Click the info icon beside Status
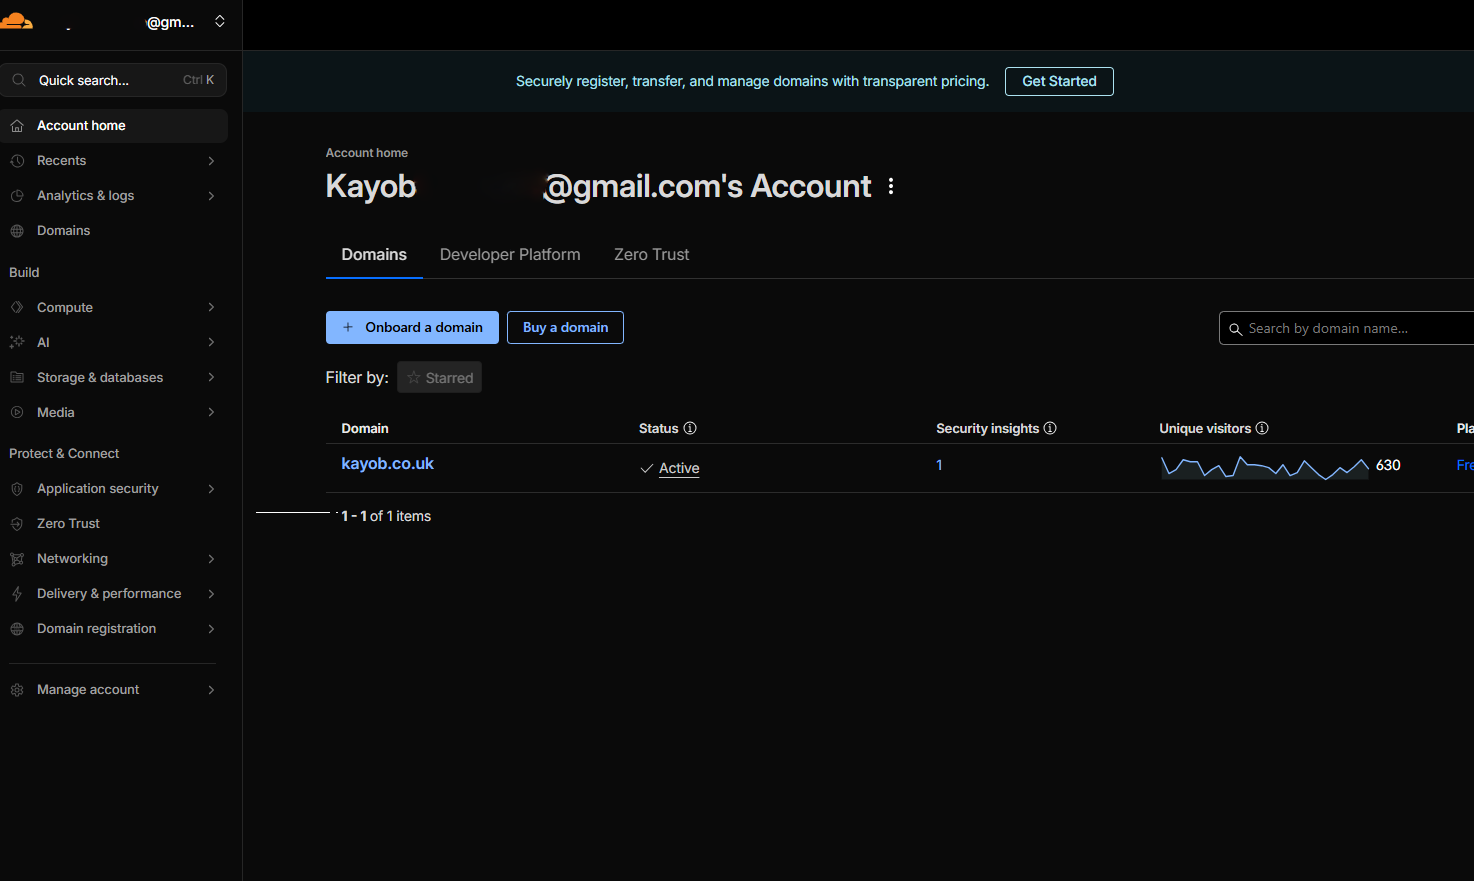Viewport: 1474px width, 881px height. pyautogui.click(x=690, y=428)
